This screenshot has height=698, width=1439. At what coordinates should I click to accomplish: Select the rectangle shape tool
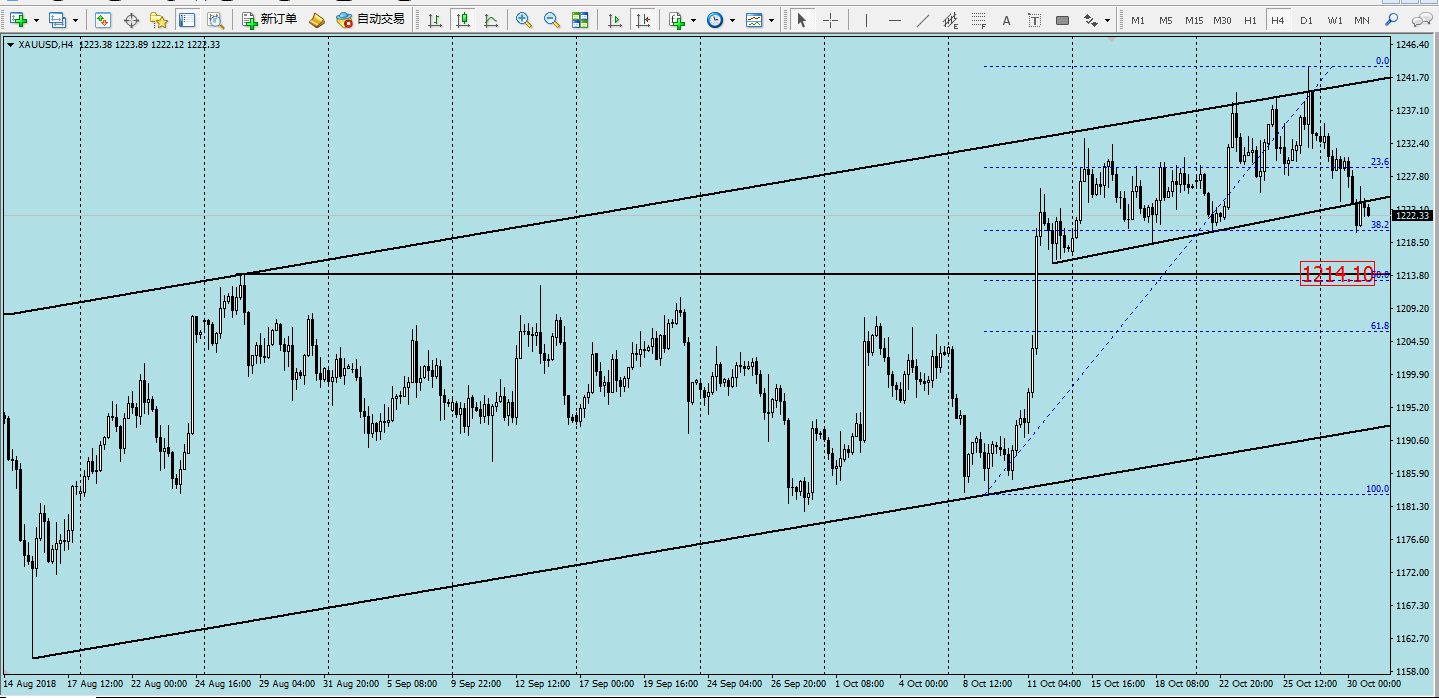click(1062, 19)
